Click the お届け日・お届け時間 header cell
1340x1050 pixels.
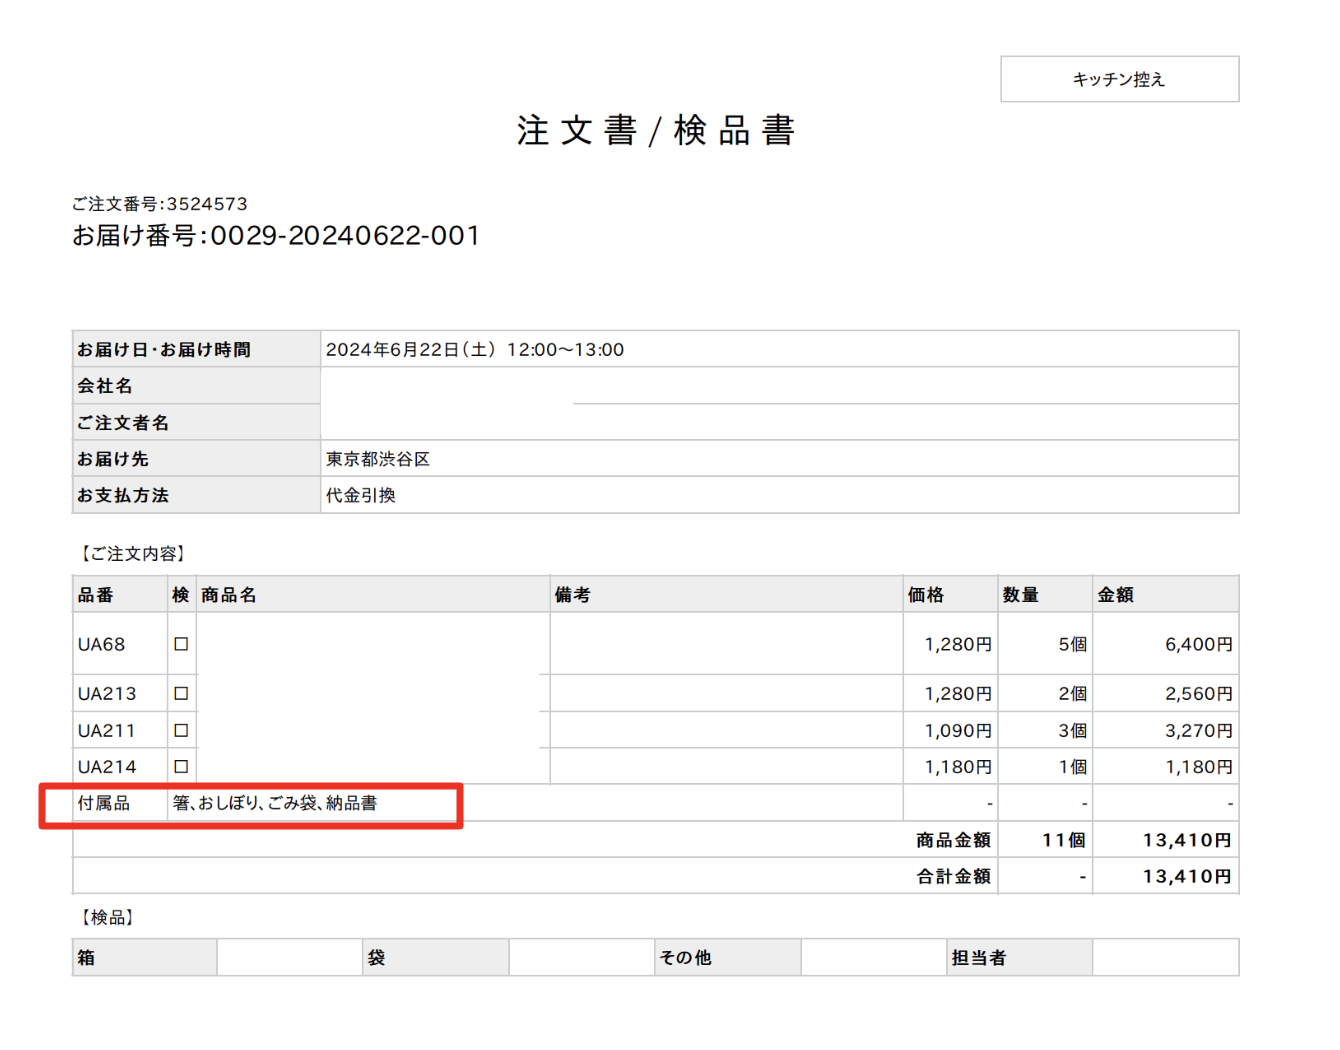point(196,349)
